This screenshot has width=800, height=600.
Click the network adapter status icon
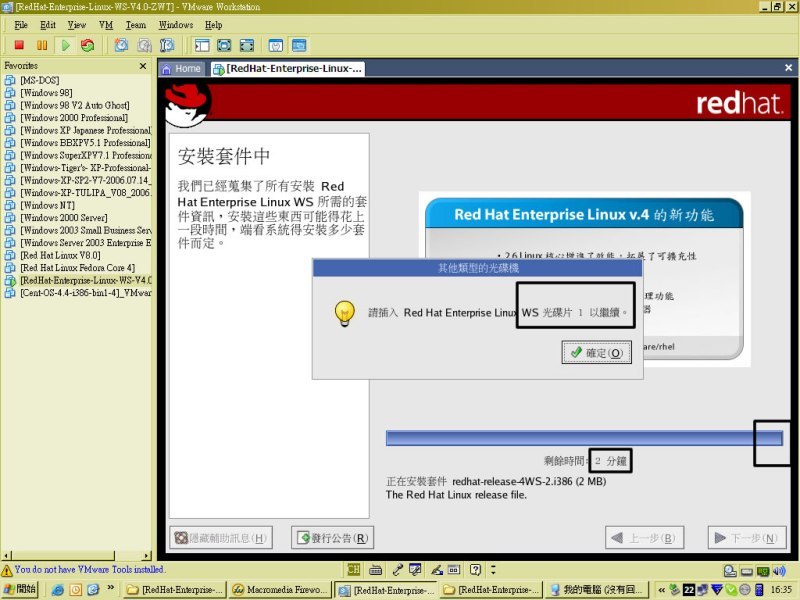763,570
